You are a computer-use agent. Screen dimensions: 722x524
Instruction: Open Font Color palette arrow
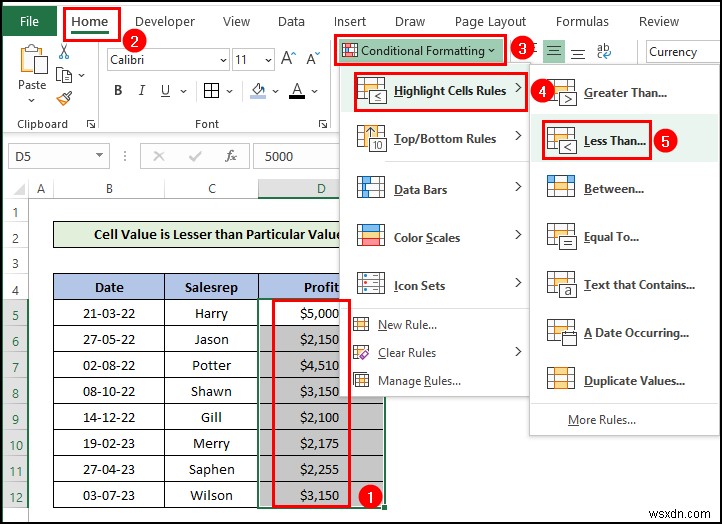point(314,91)
